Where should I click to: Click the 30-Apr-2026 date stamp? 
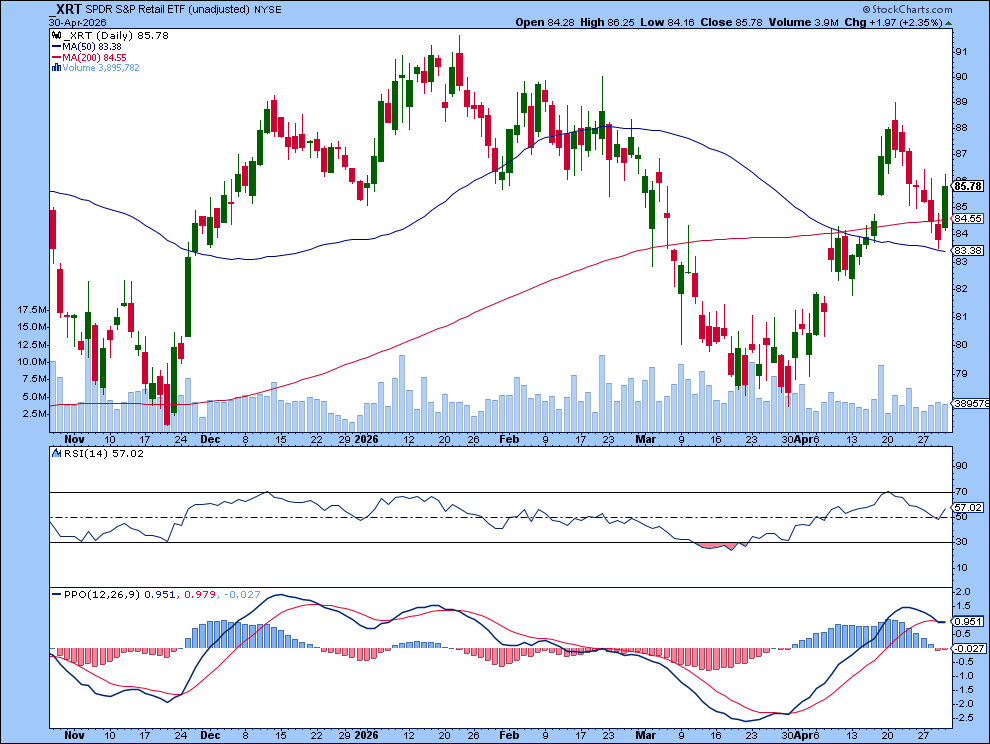pyautogui.click(x=77, y=22)
